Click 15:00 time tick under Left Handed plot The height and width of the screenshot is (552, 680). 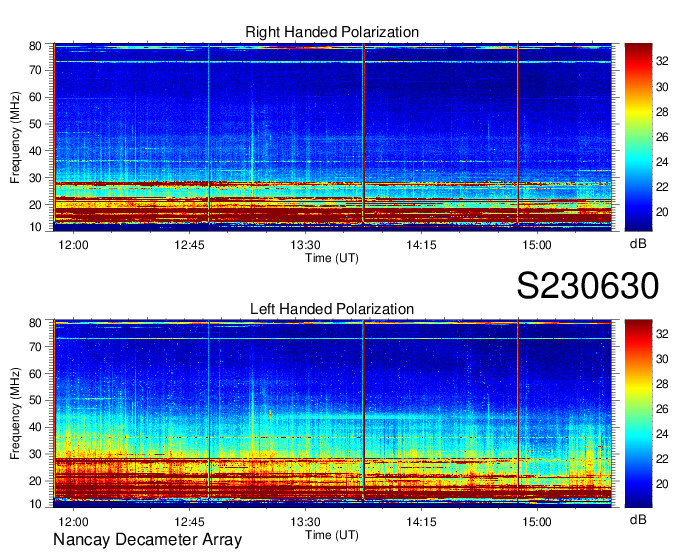click(537, 522)
